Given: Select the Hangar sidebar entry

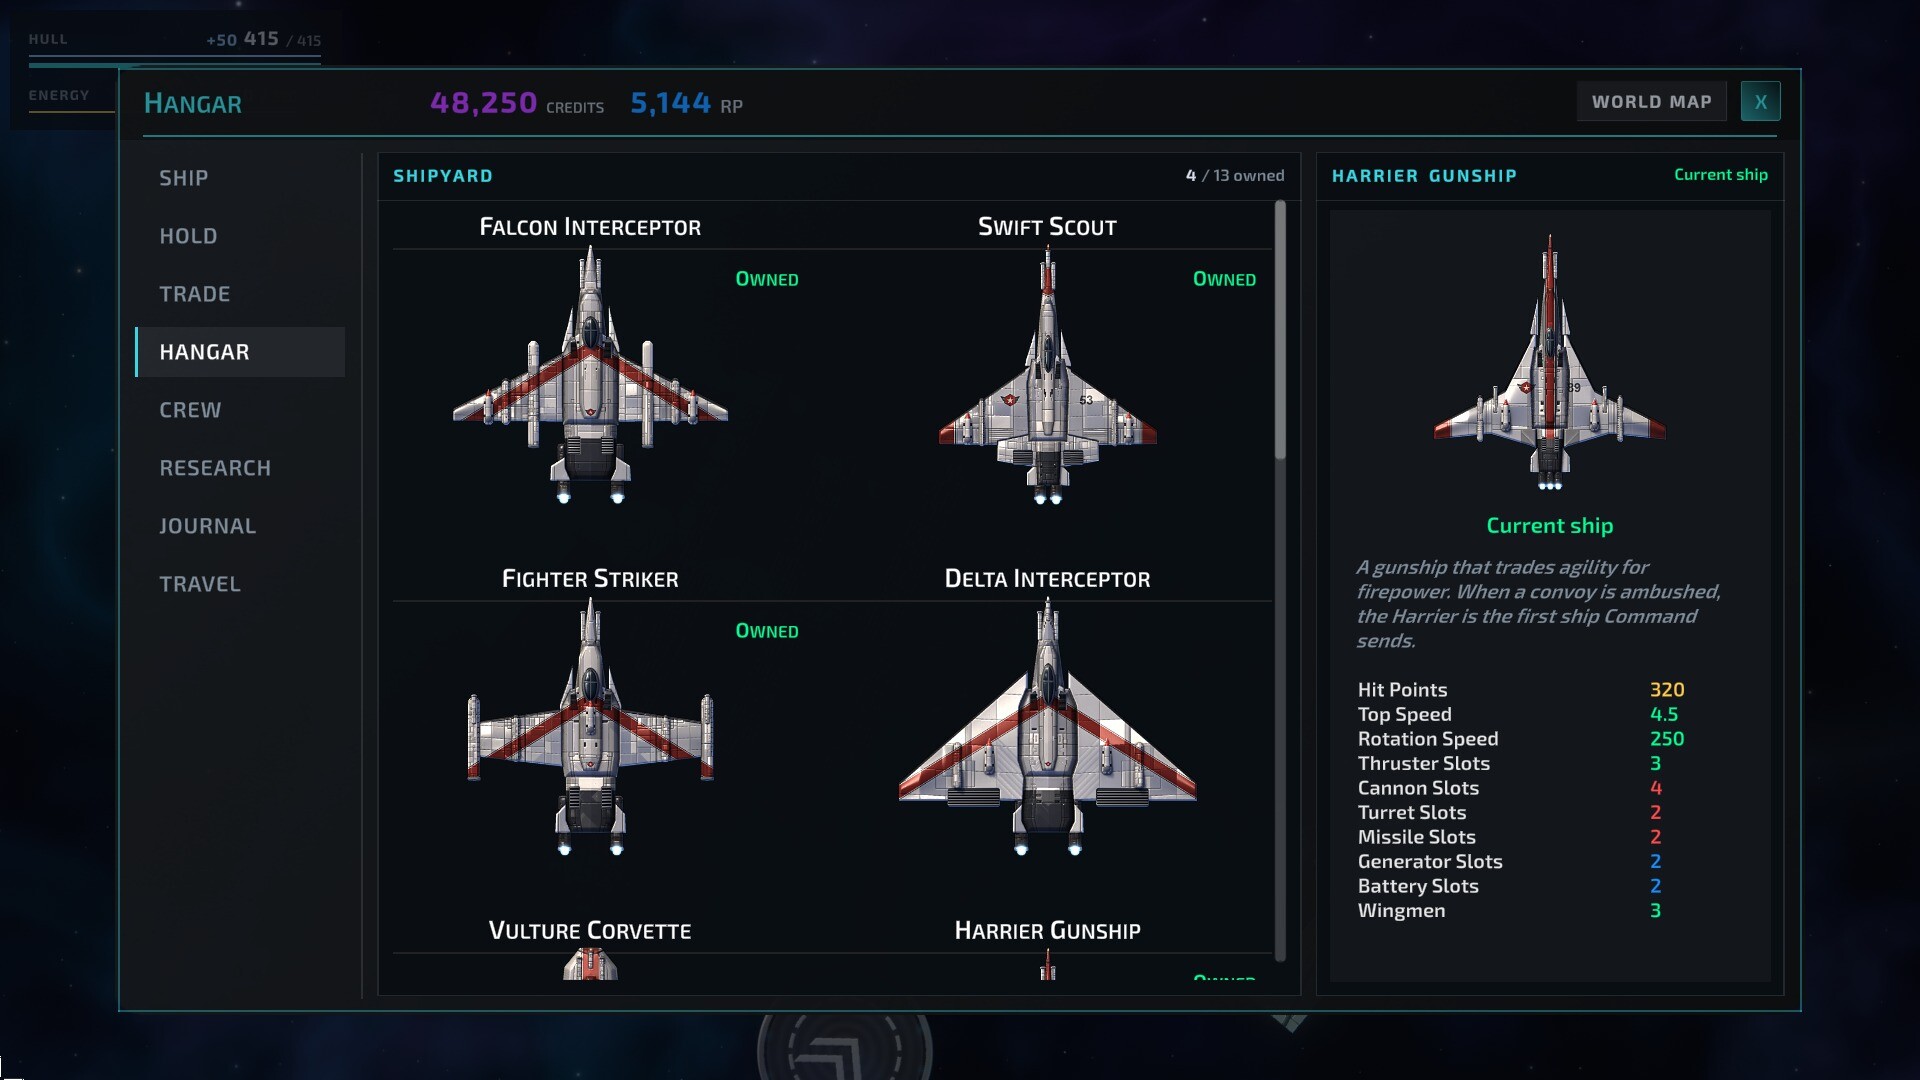Looking at the screenshot, I should [240, 352].
